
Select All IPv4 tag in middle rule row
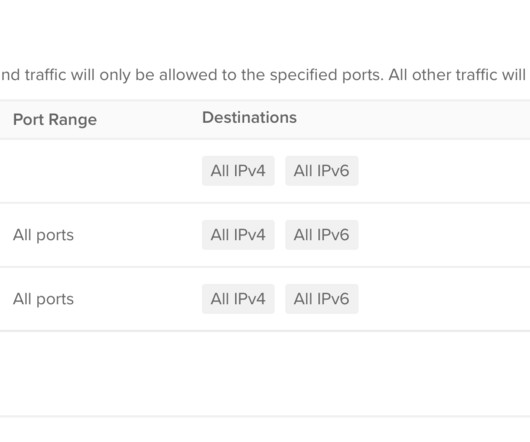[238, 235]
